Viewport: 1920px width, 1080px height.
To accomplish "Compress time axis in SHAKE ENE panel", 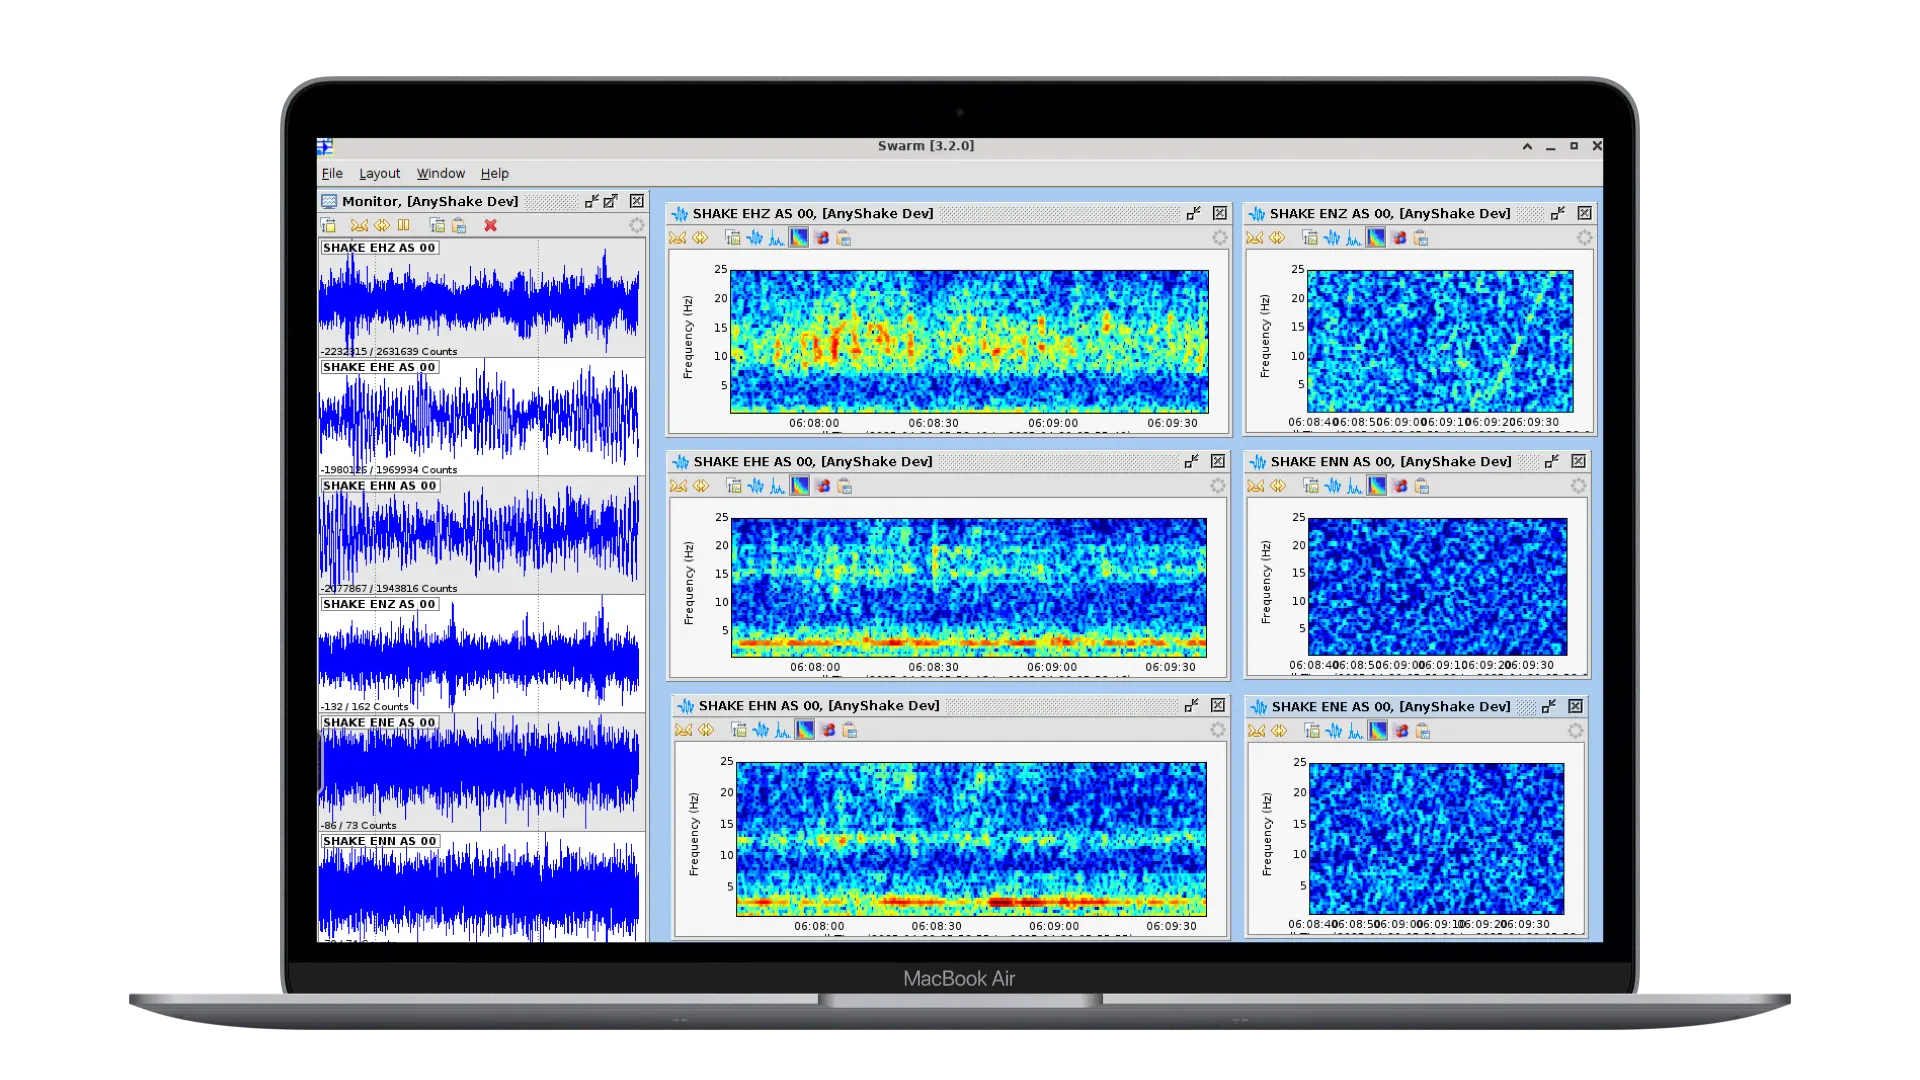I will tap(1257, 731).
